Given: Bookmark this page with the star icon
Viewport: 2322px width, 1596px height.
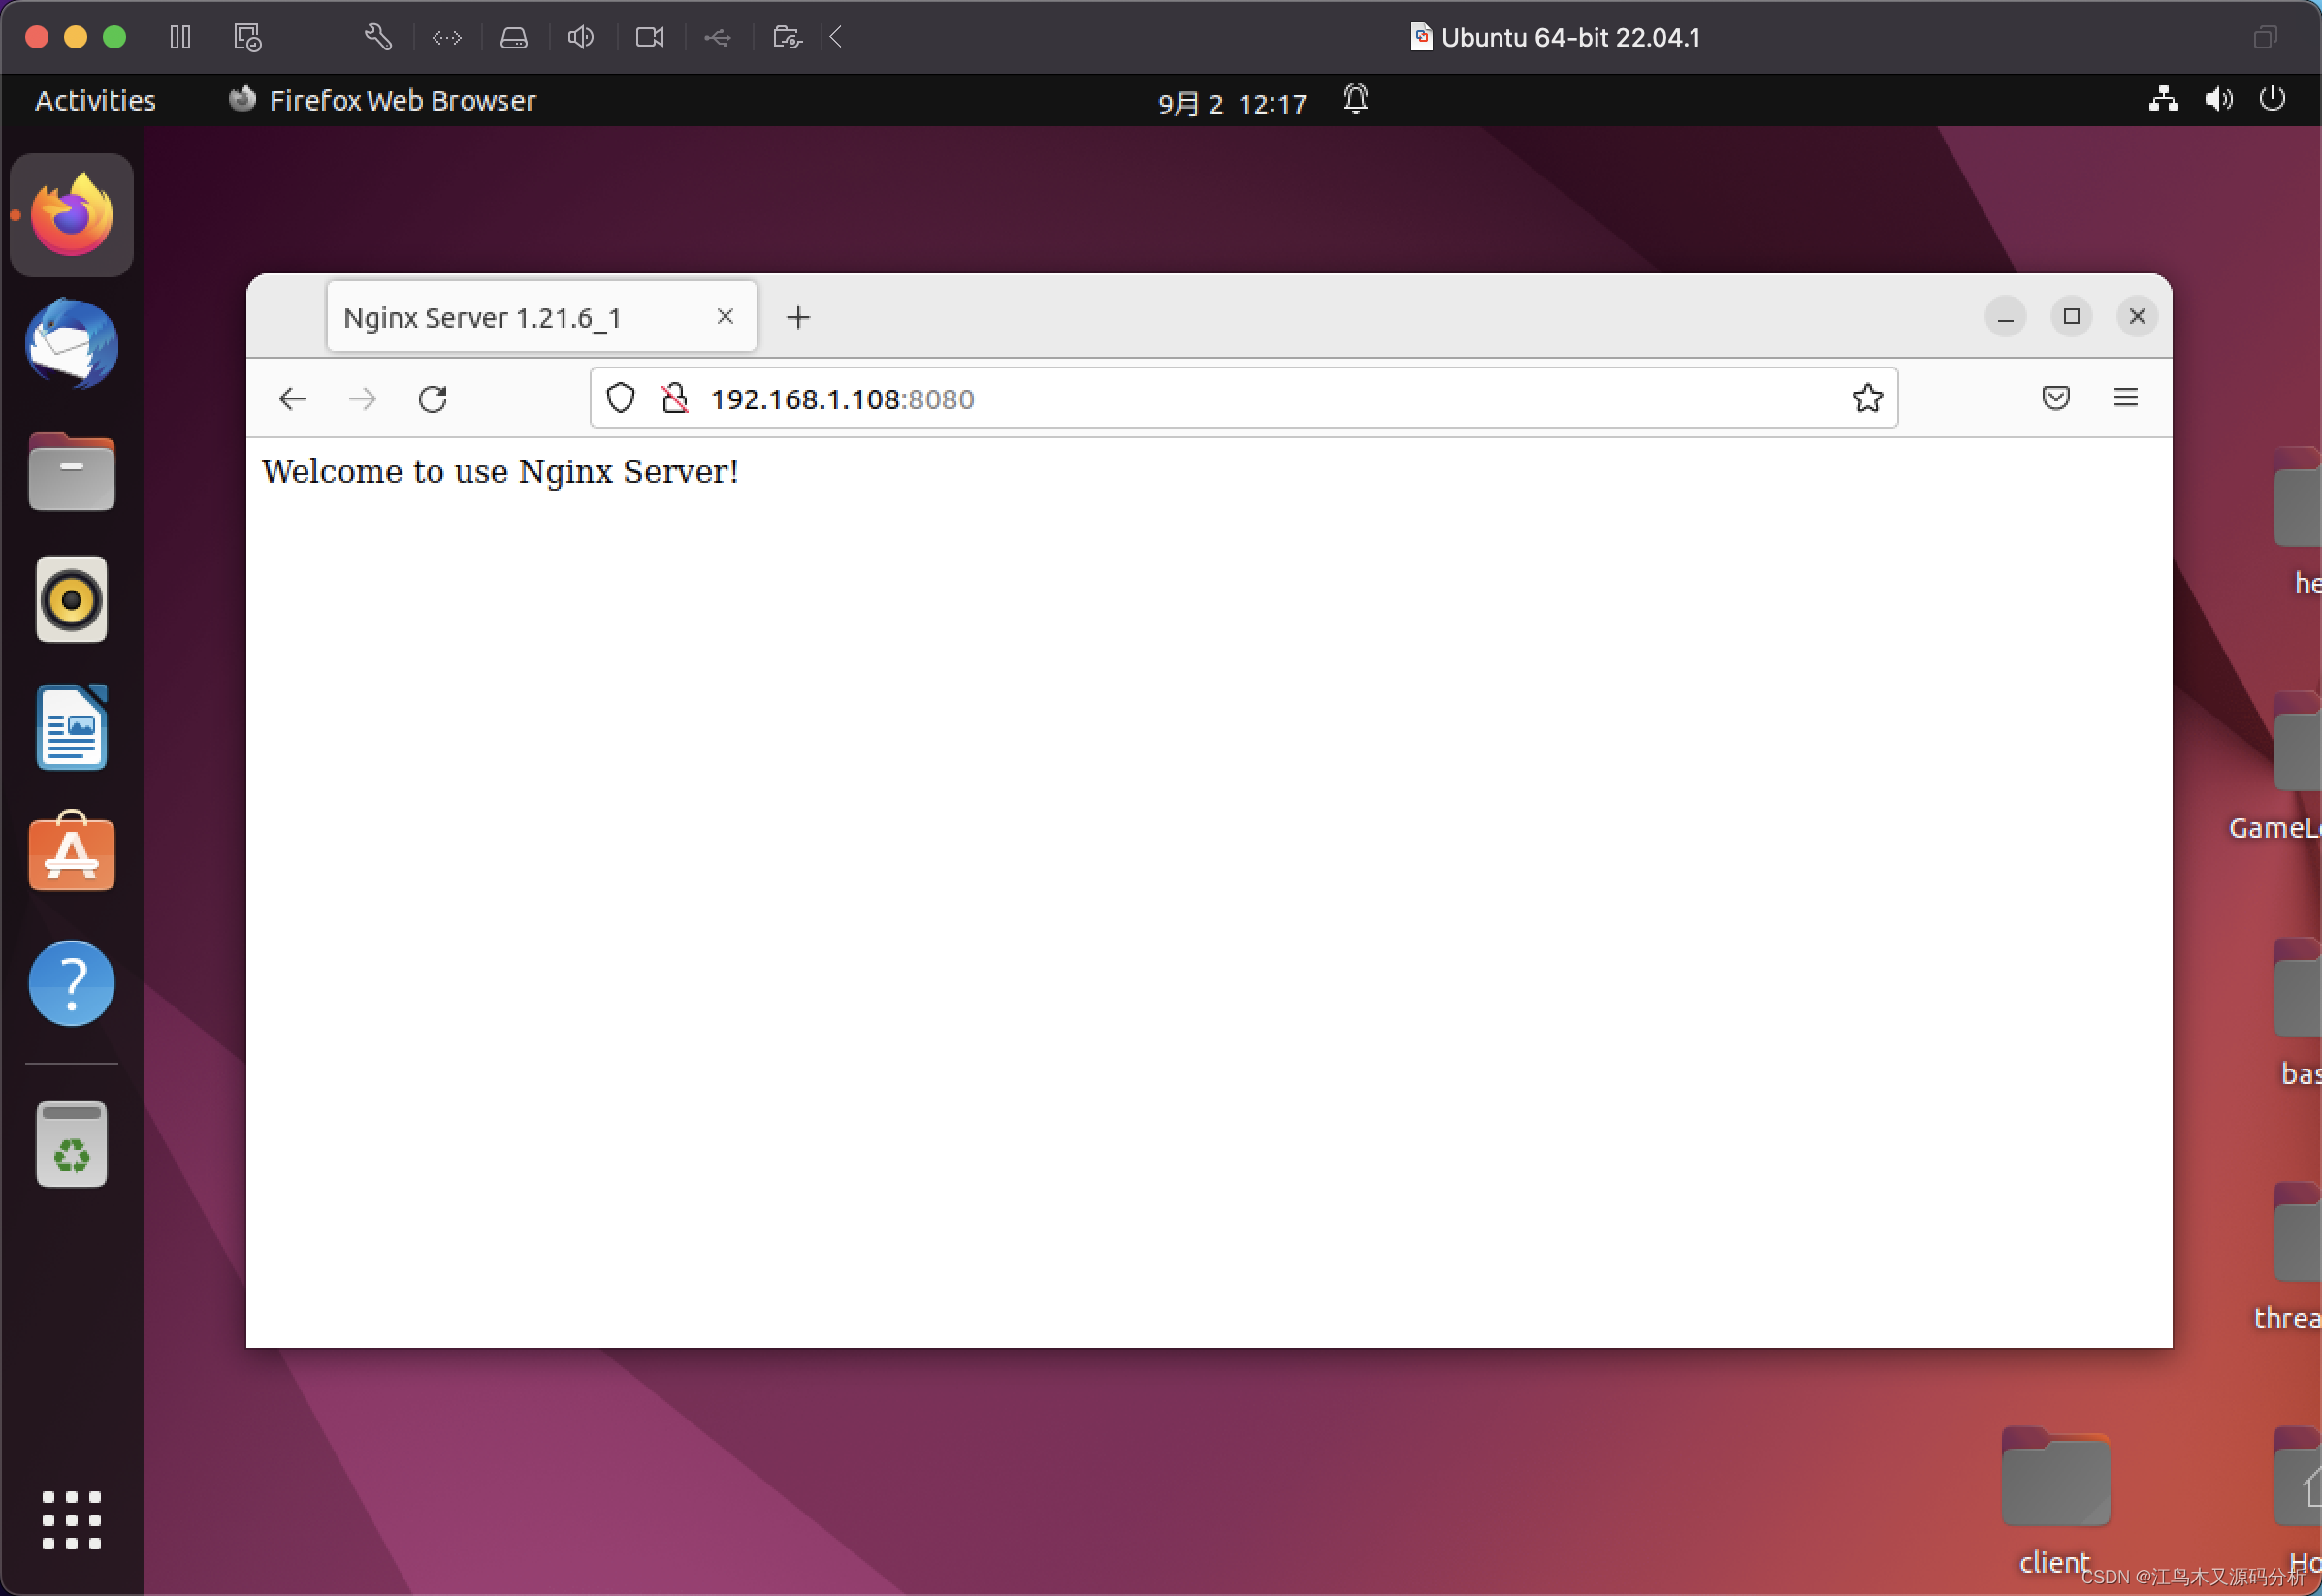Looking at the screenshot, I should [1866, 398].
